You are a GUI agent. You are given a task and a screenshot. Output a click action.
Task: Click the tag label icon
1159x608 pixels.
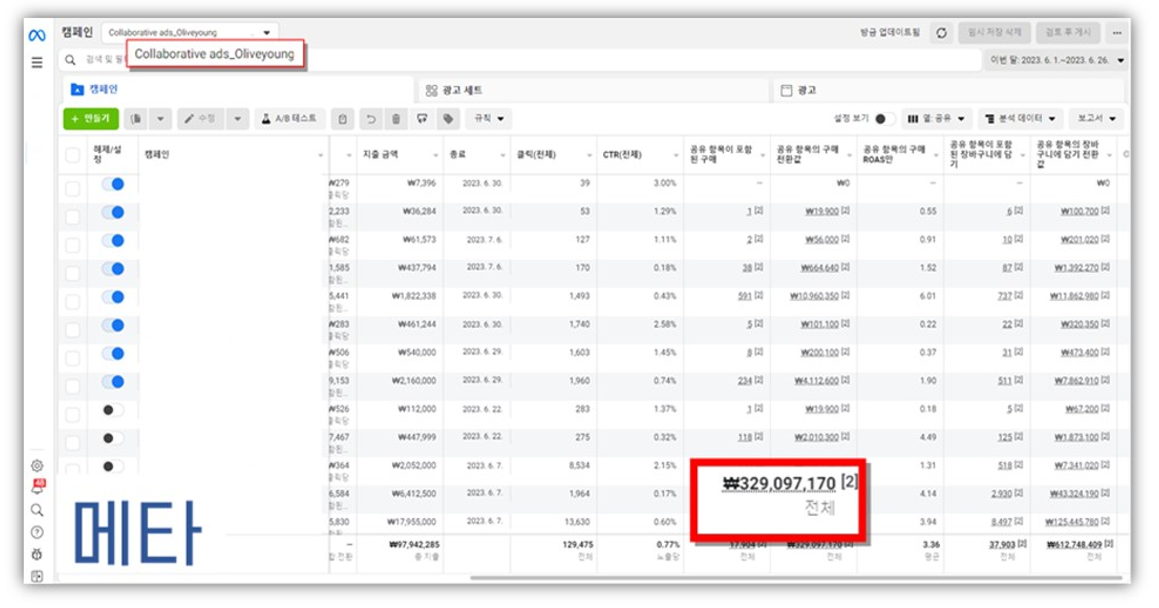448,118
